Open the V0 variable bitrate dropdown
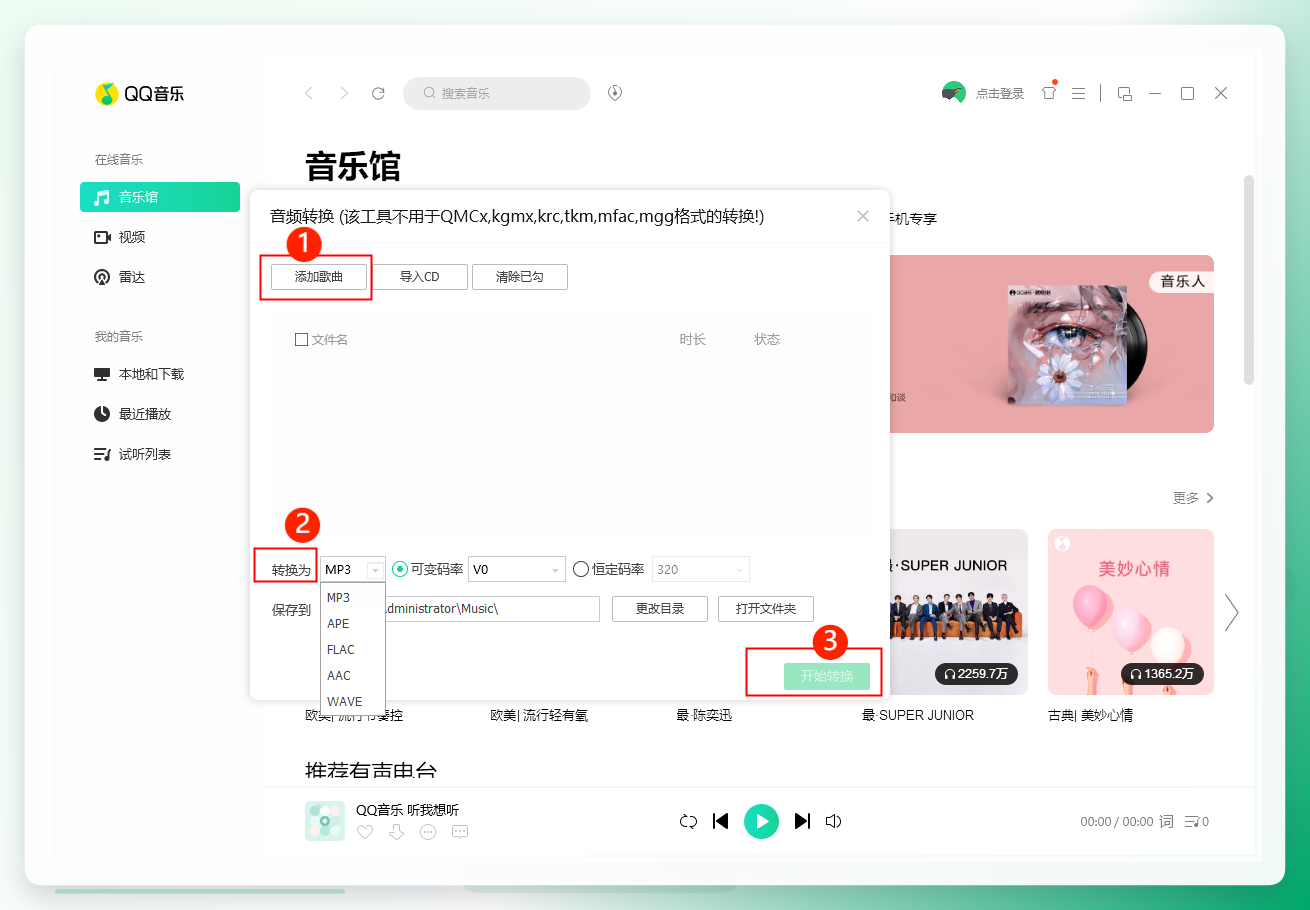This screenshot has width=1310, height=910. pyautogui.click(x=517, y=569)
